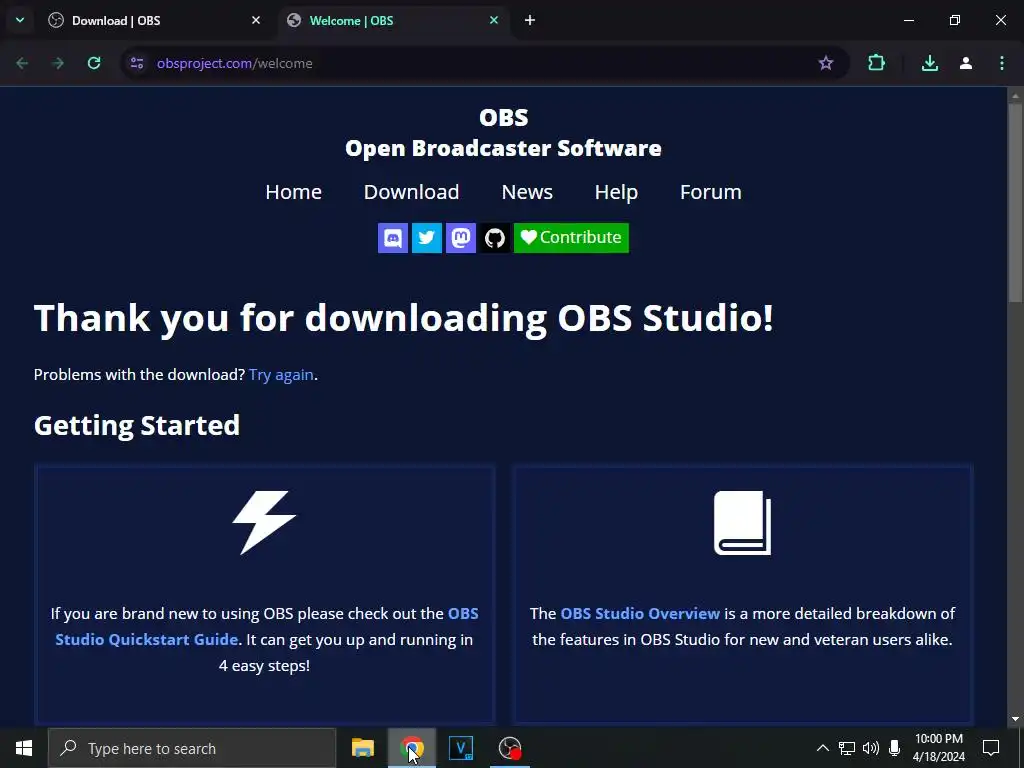1024x768 pixels.
Task: Go to Home in site navigation
Action: point(293,192)
